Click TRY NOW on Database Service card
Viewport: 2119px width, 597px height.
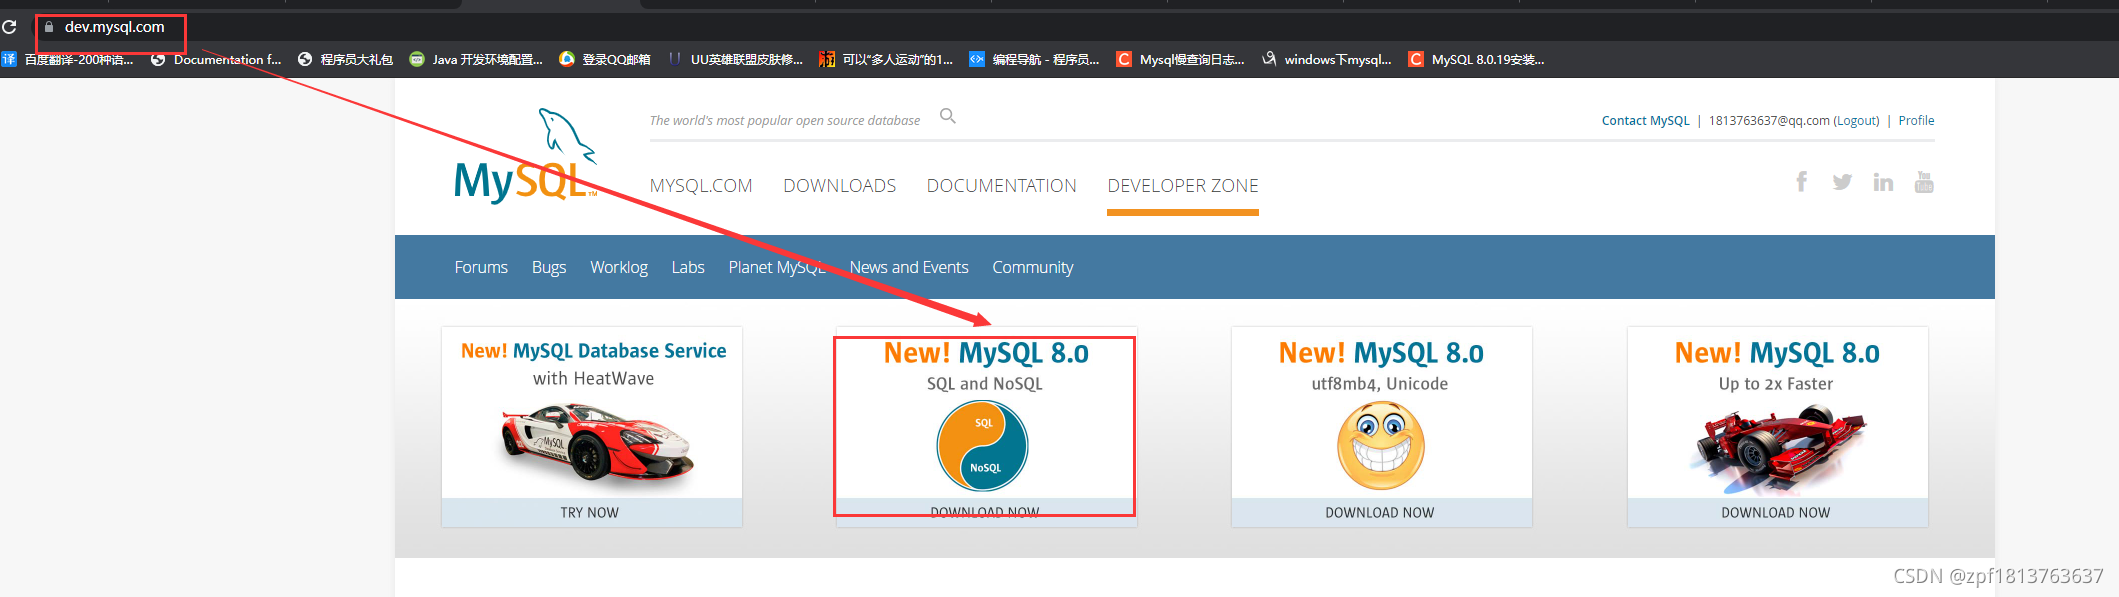(590, 513)
